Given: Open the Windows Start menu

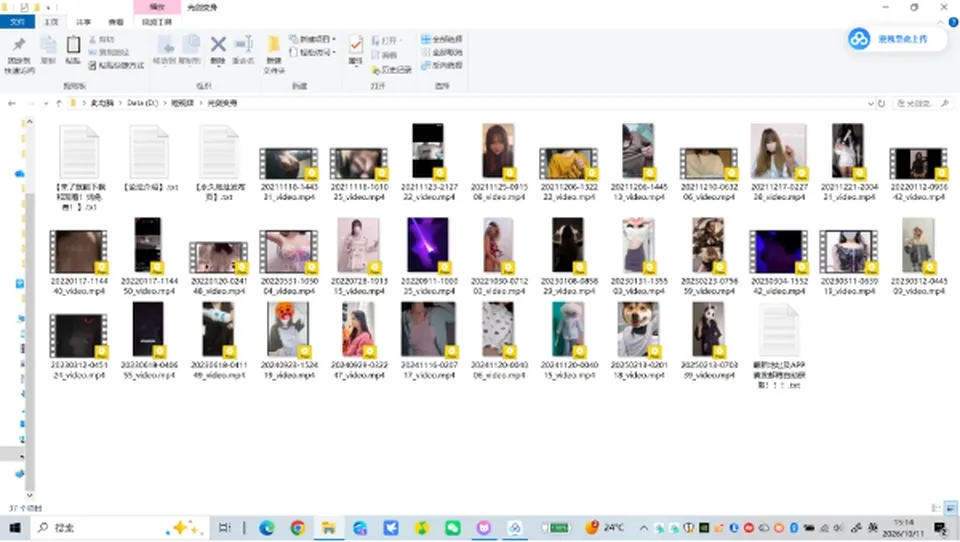Looking at the screenshot, I should (15, 527).
